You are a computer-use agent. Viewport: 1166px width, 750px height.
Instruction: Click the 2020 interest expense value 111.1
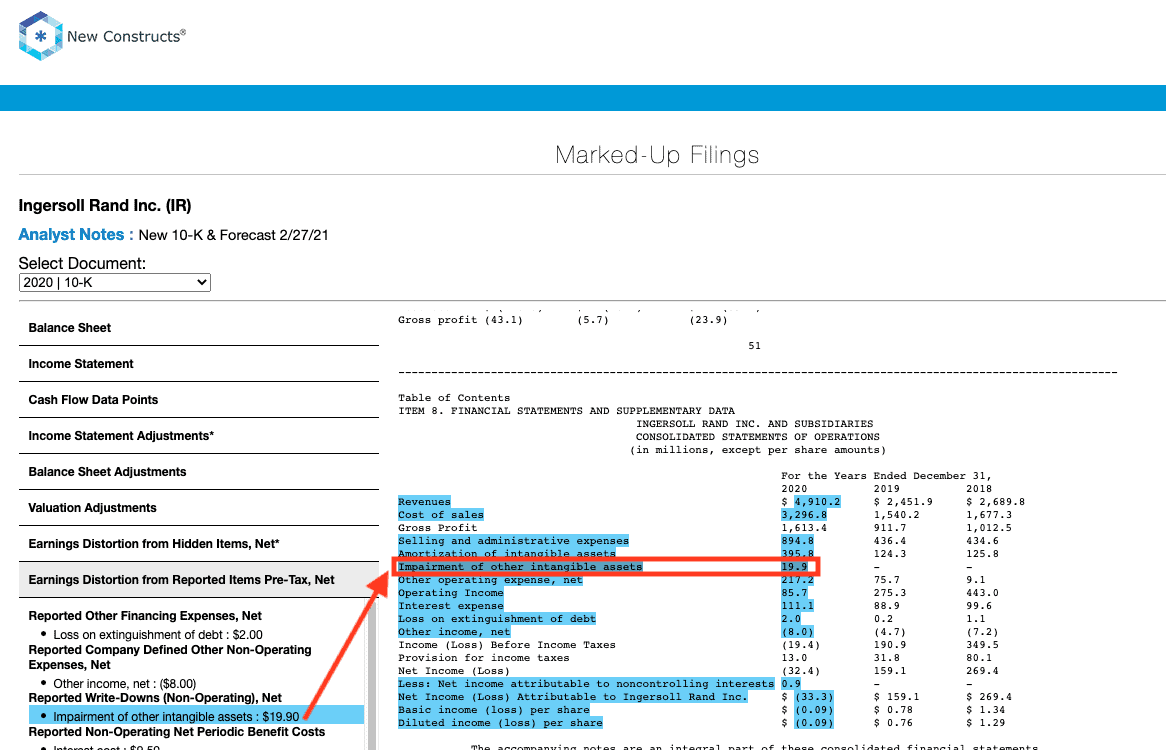[797, 606]
